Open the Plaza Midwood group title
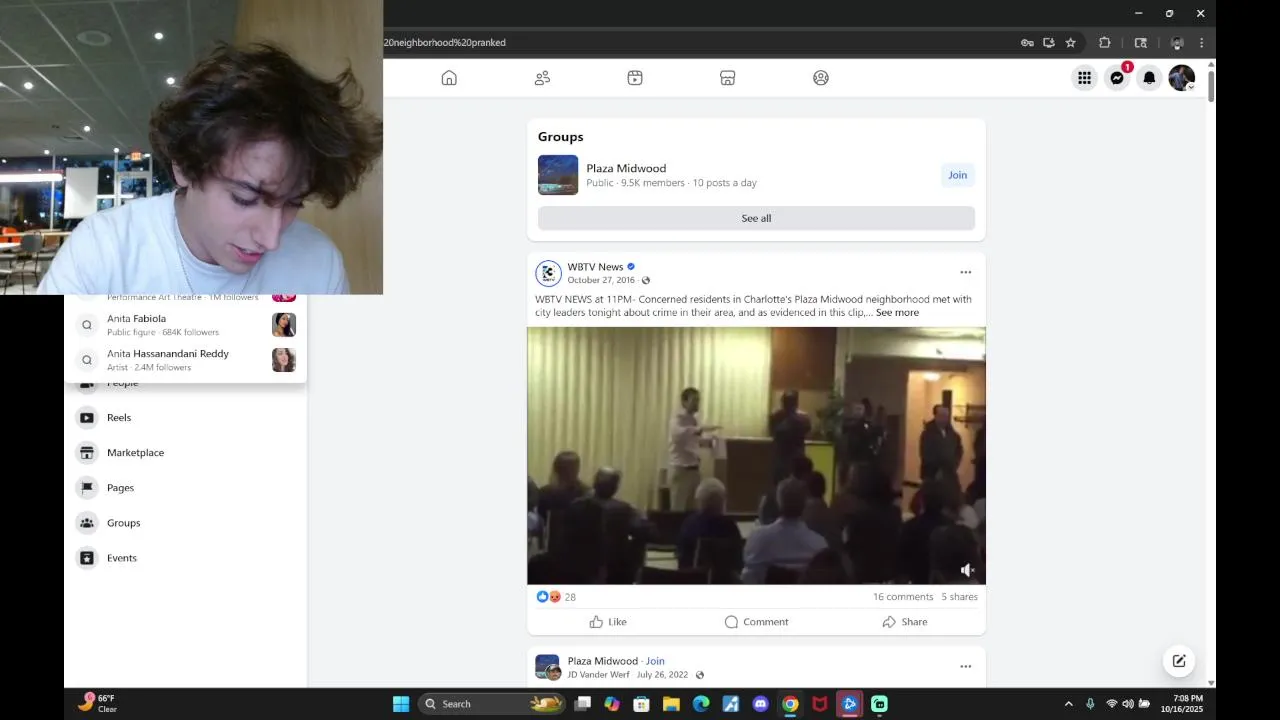The width and height of the screenshot is (1280, 720). click(626, 168)
